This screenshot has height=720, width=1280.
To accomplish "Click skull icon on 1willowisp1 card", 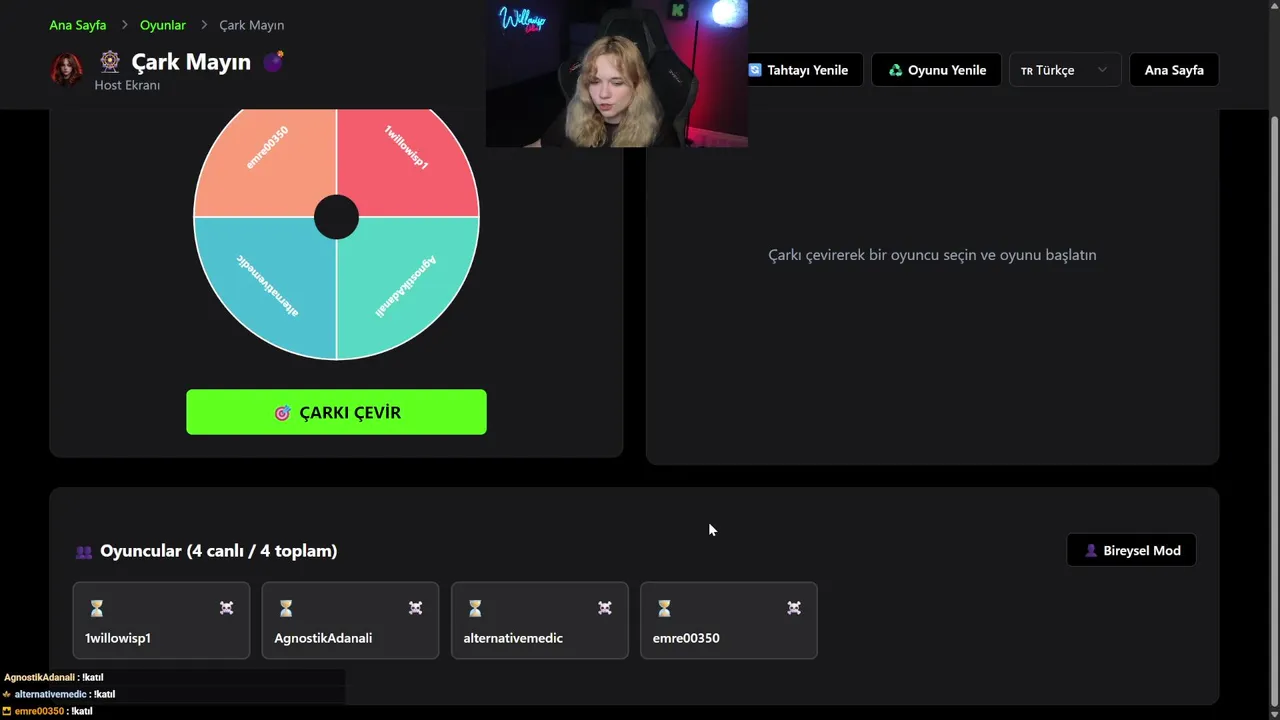I will [x=227, y=608].
